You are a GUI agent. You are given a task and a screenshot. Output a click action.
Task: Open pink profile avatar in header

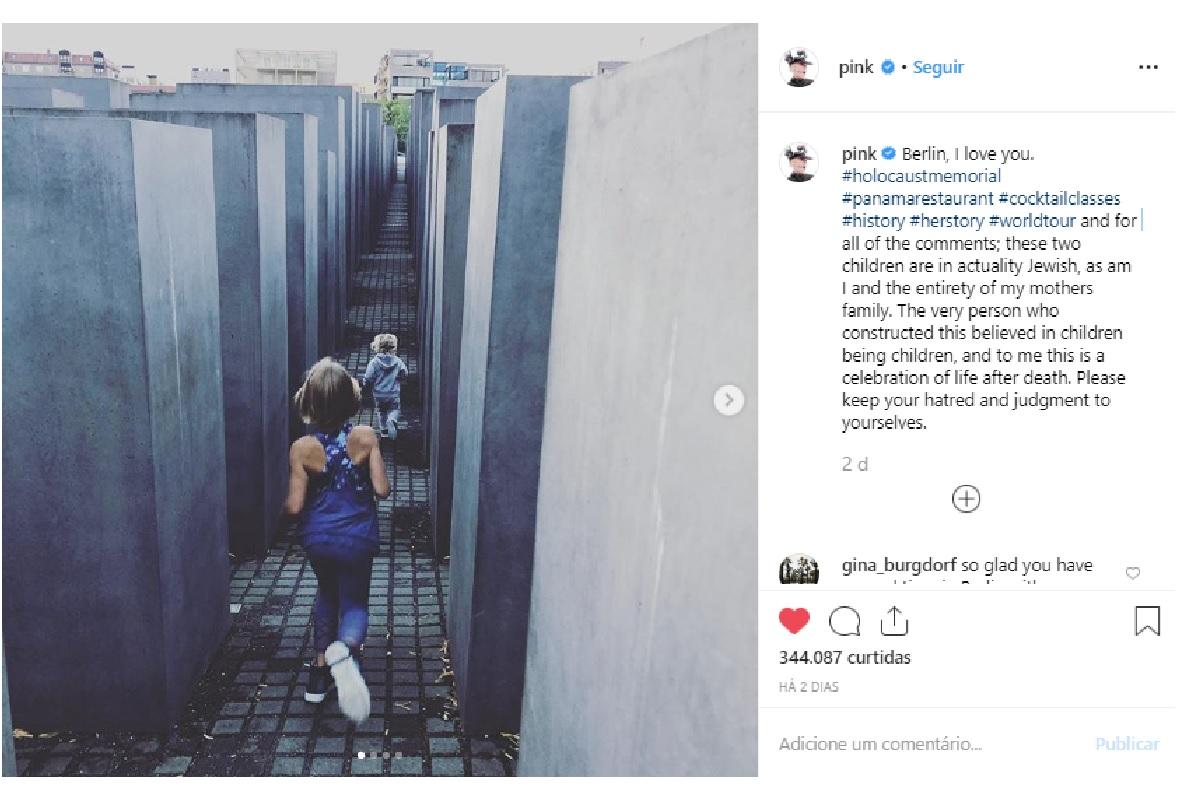click(x=799, y=67)
